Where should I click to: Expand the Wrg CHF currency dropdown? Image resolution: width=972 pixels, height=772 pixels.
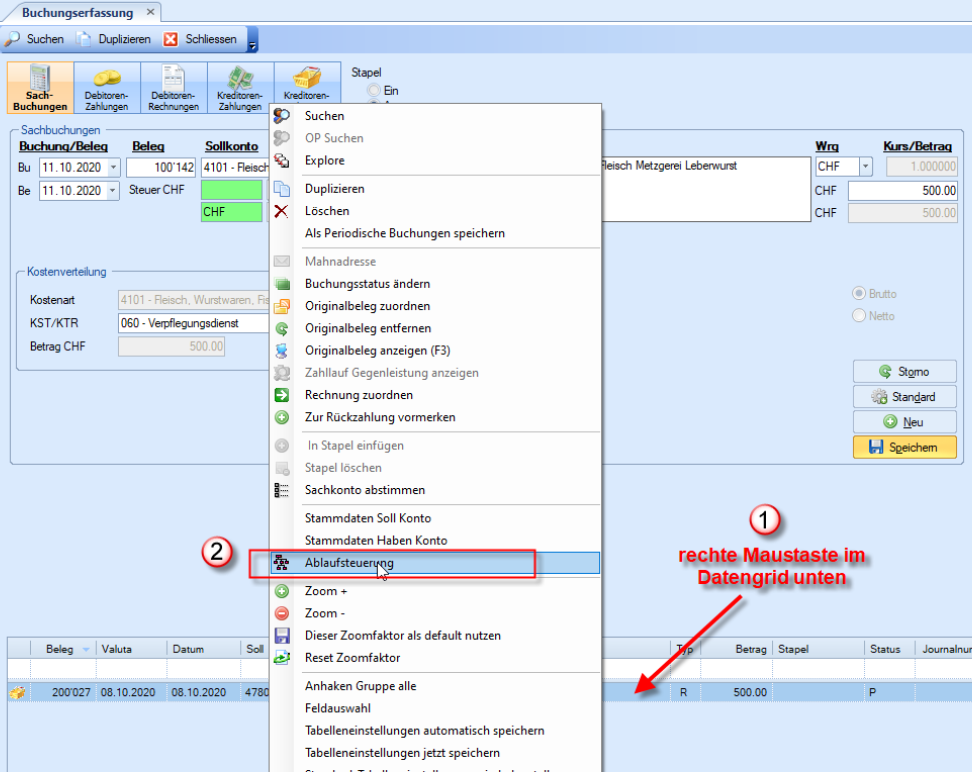pos(865,167)
